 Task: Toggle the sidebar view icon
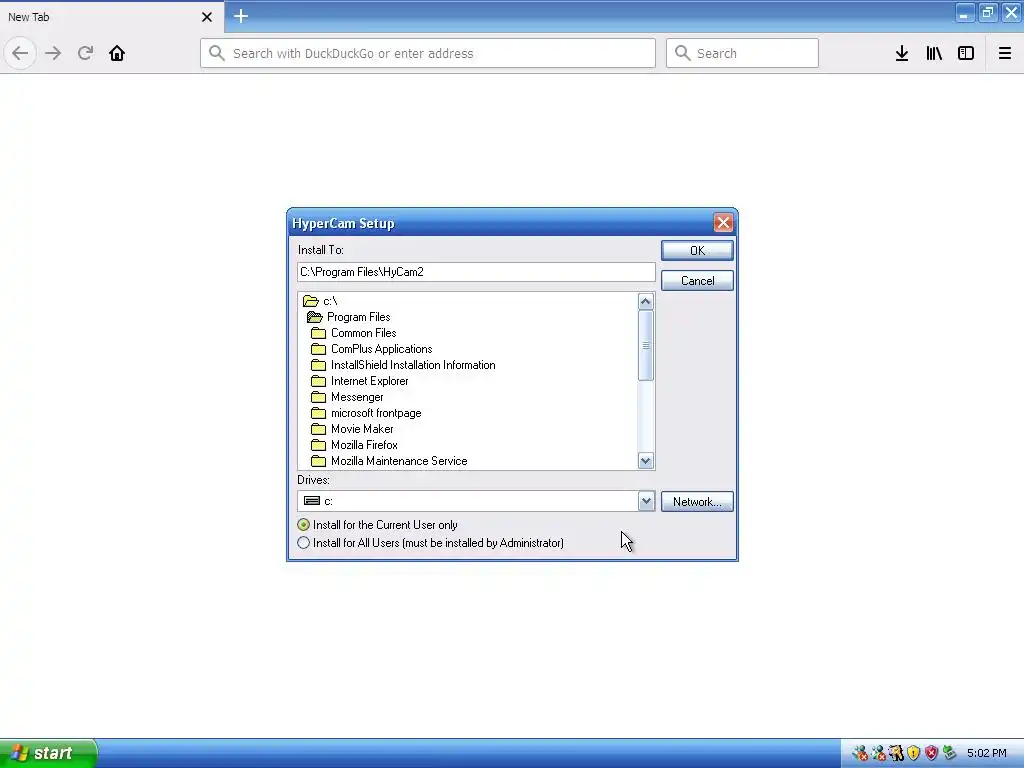(x=966, y=53)
